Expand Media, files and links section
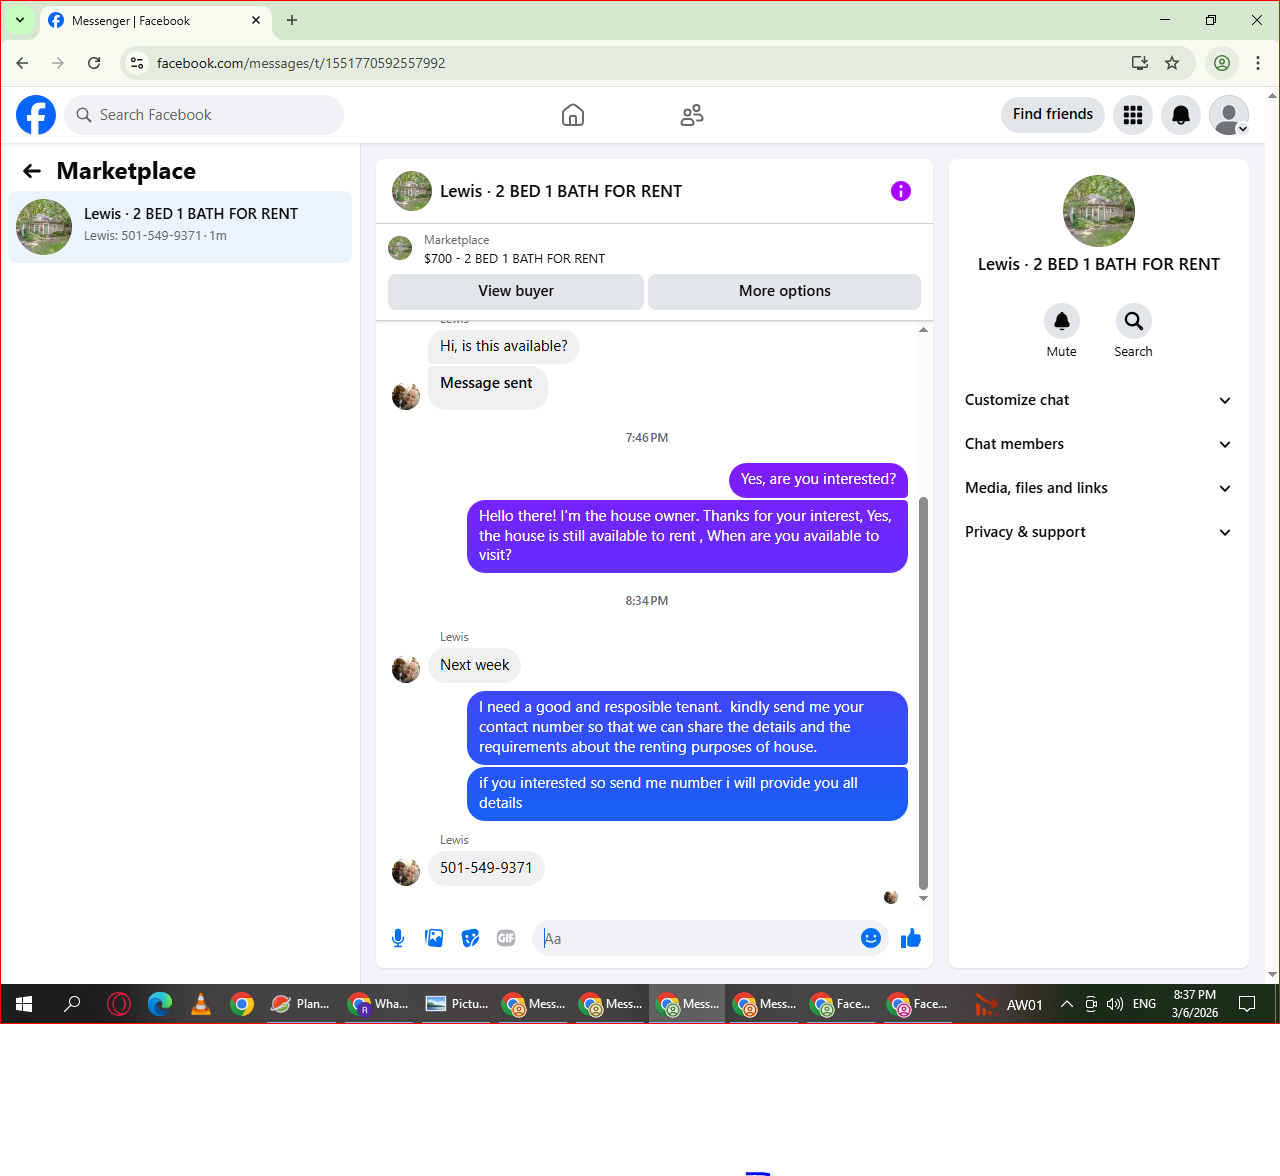This screenshot has height=1176, width=1280. click(1098, 488)
